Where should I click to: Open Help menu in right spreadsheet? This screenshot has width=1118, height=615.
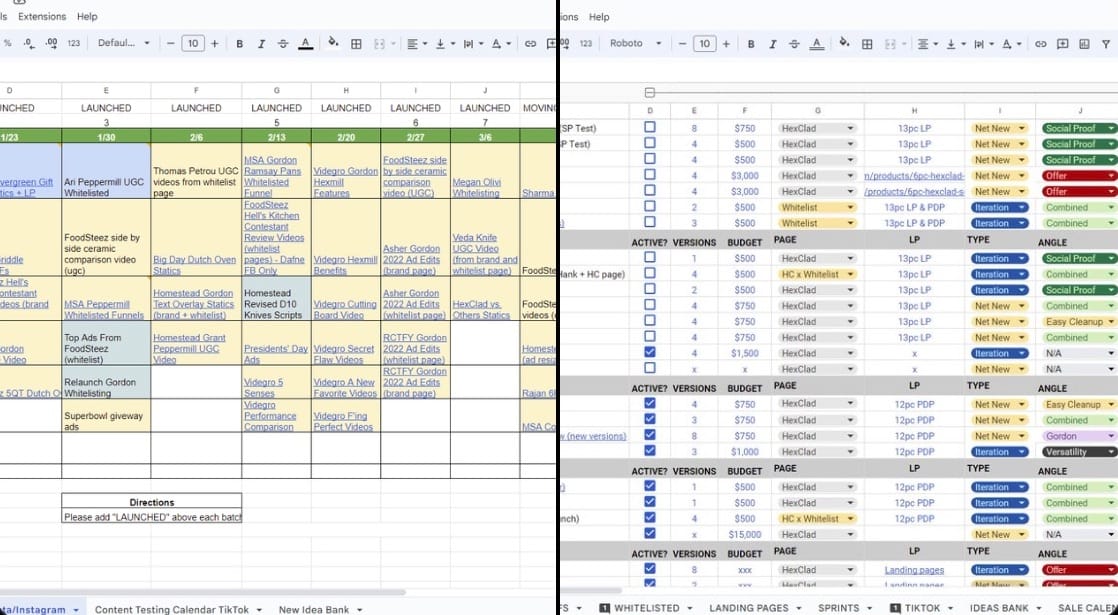(x=599, y=16)
